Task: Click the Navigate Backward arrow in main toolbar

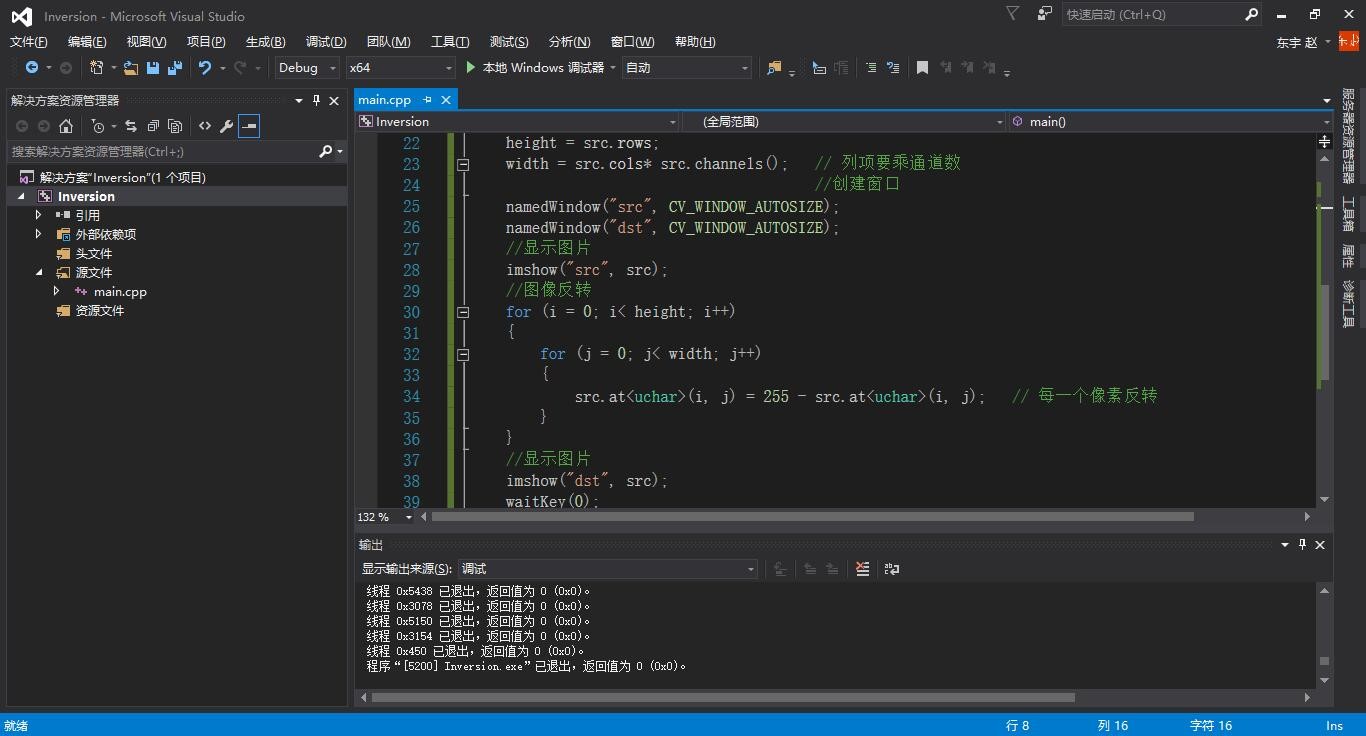Action: [32, 68]
